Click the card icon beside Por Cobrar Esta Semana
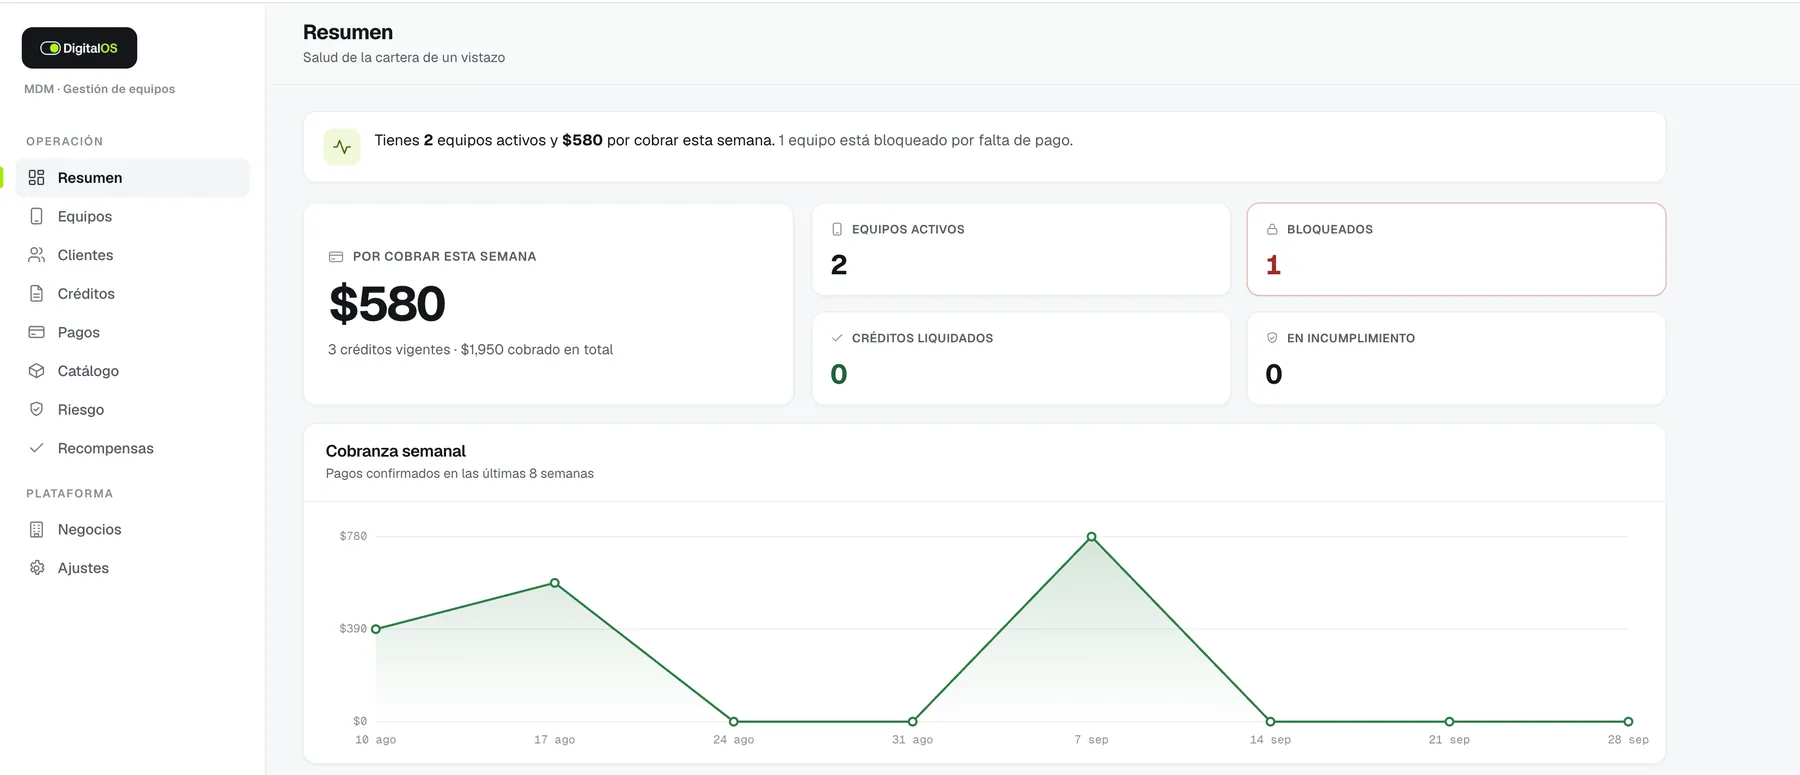The width and height of the screenshot is (1800, 775). (336, 257)
